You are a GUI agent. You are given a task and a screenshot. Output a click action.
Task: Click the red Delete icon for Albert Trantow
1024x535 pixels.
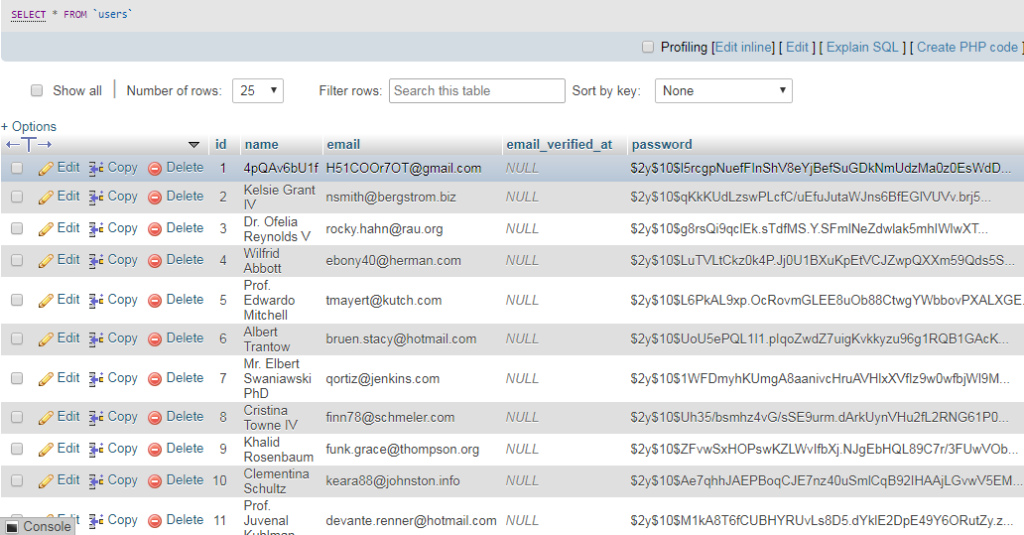[x=155, y=339]
